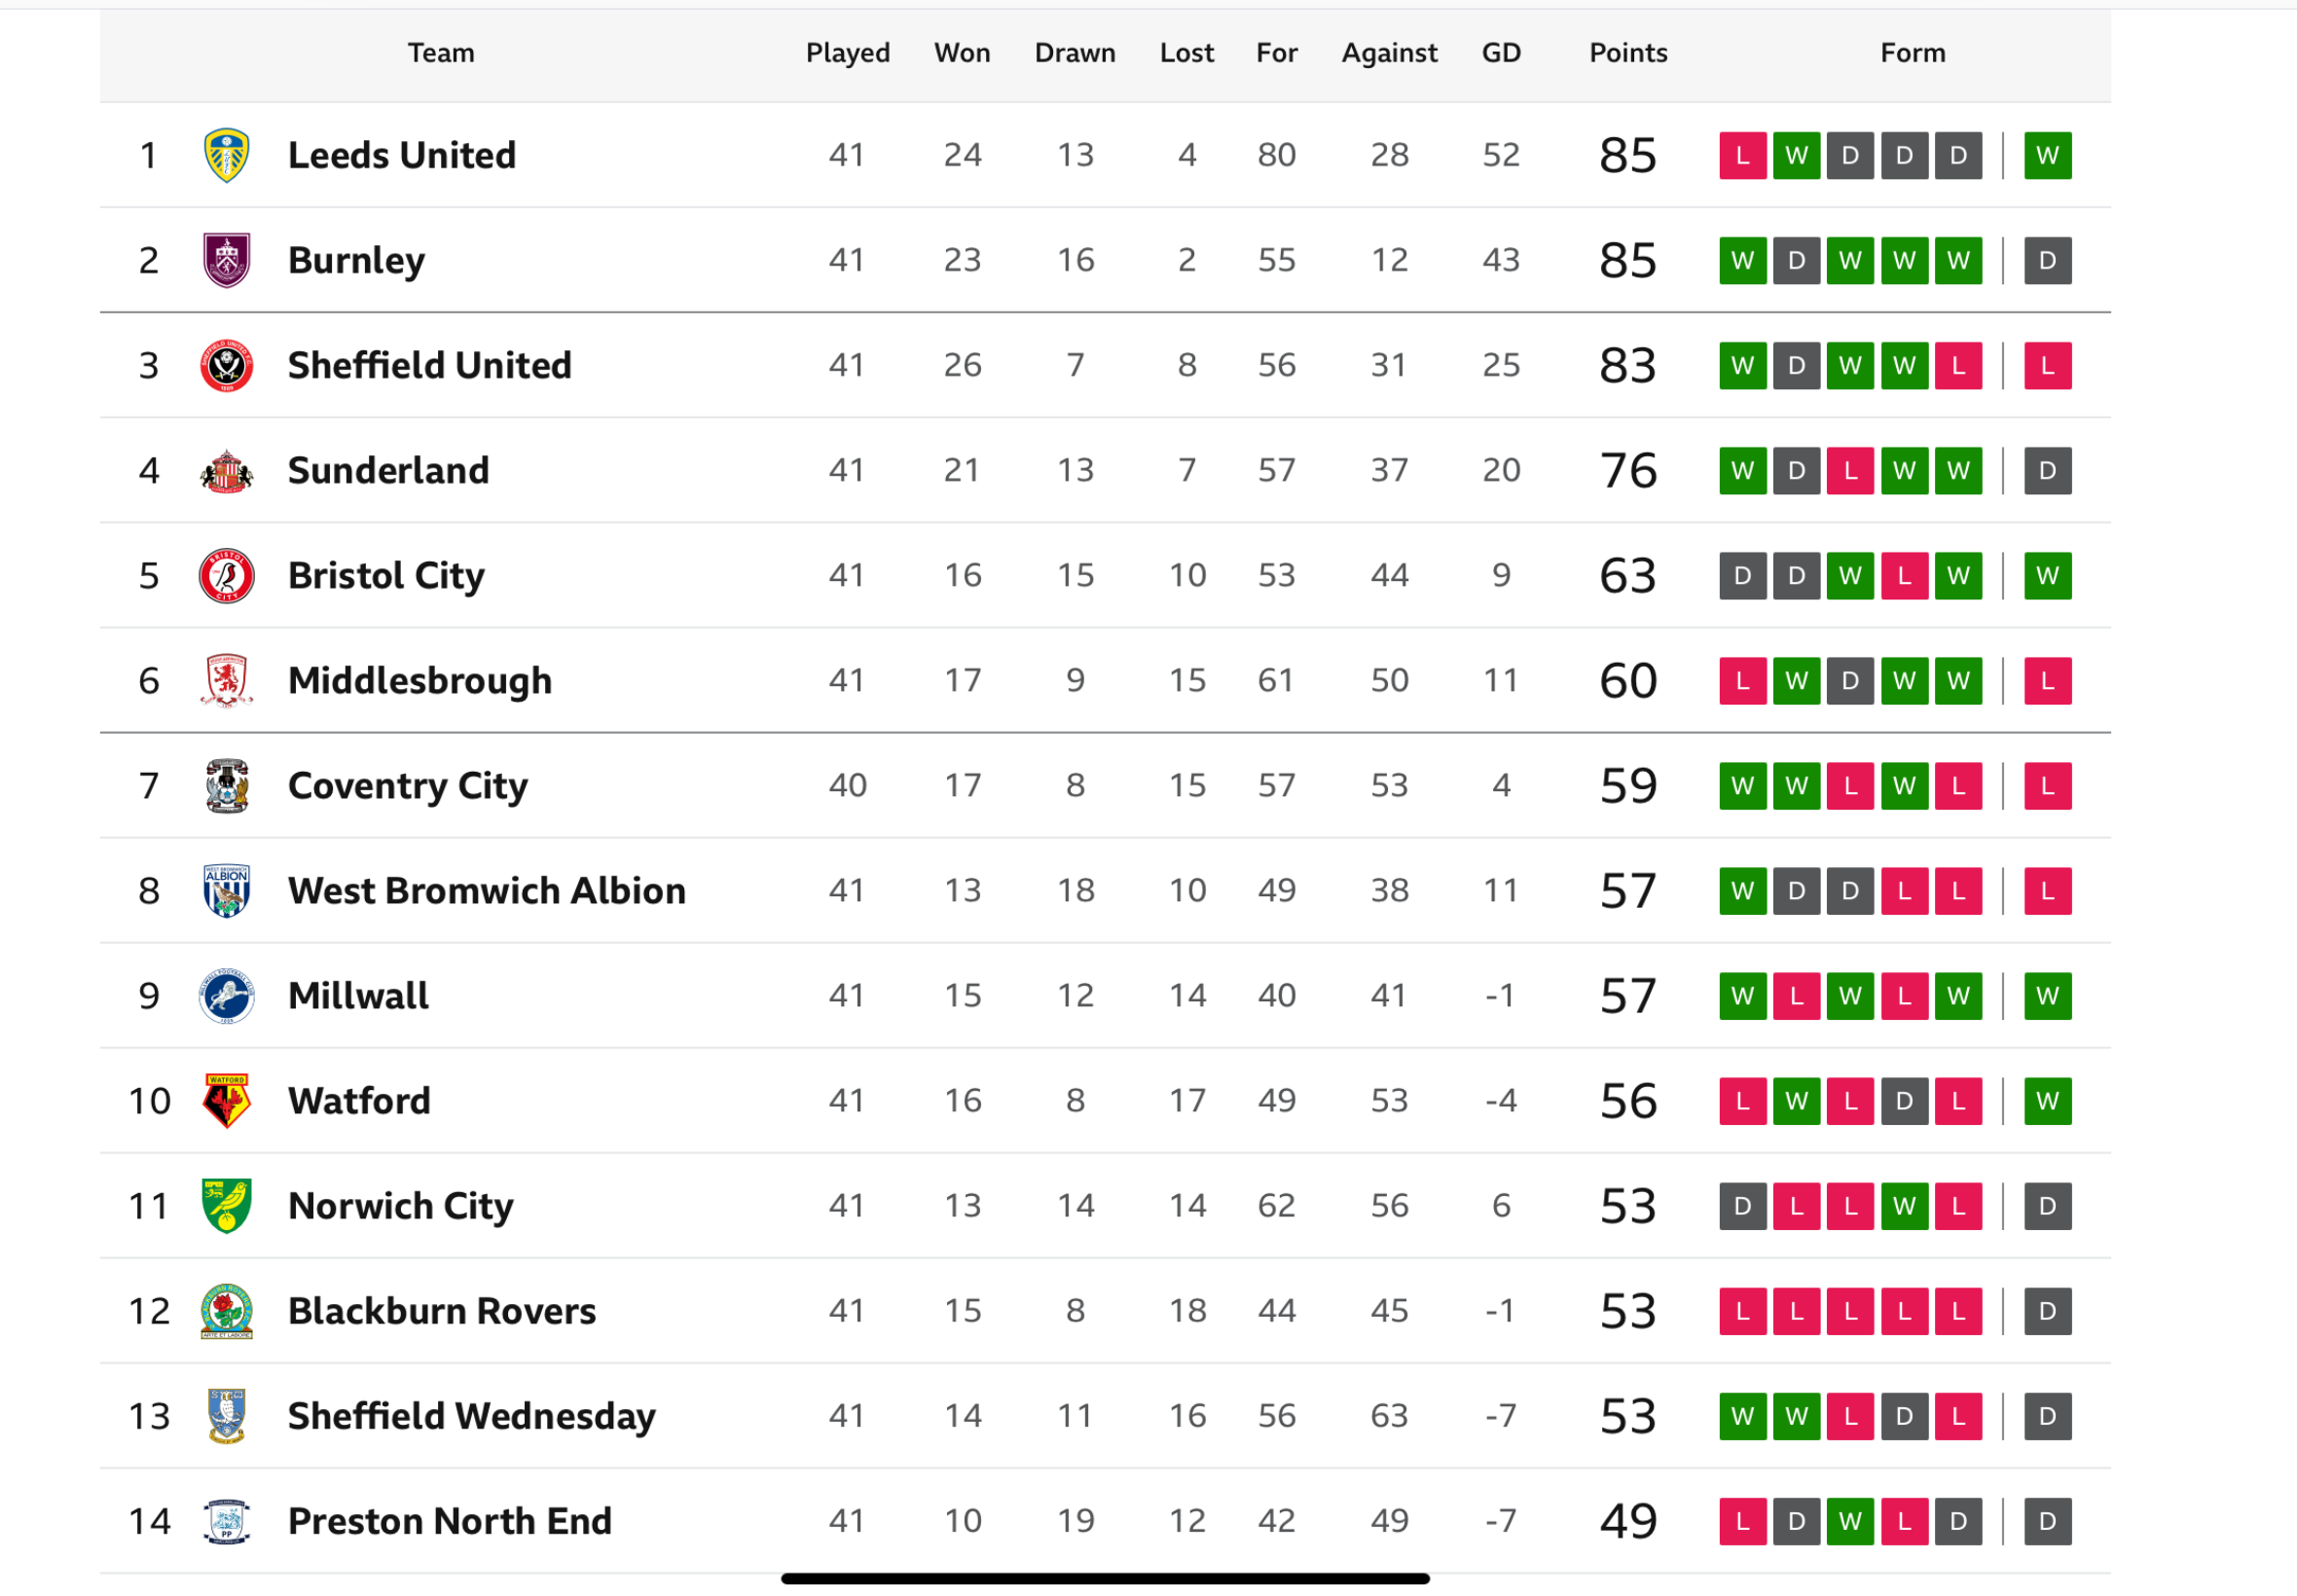Click the GD column header
2297x1596 pixels.
pos(1501,53)
